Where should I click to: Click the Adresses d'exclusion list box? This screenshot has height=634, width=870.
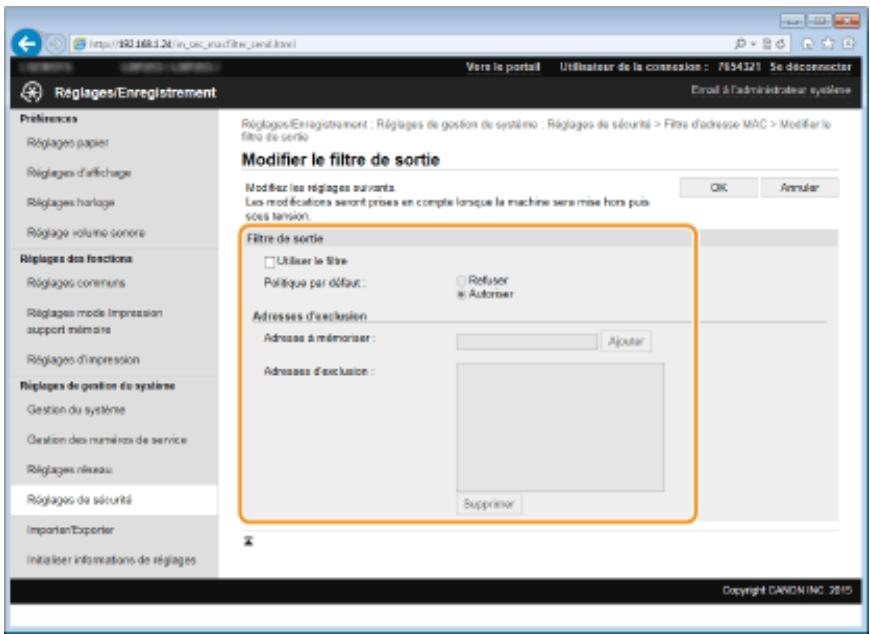click(x=560, y=427)
